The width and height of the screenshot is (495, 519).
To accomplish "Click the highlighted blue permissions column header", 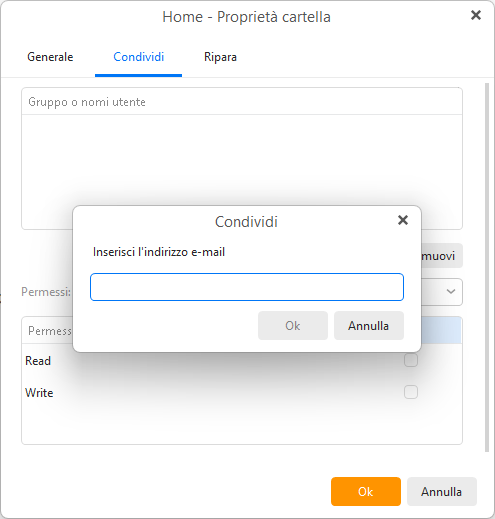I will (441, 330).
